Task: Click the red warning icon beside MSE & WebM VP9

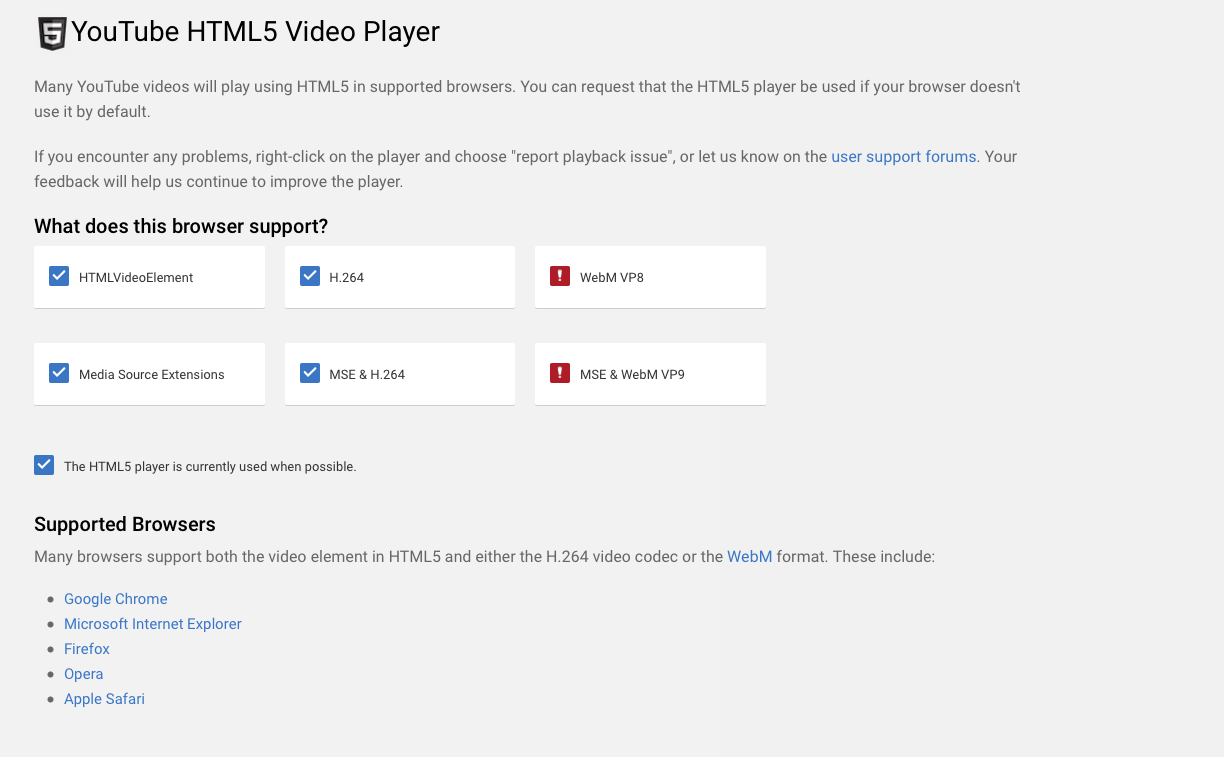Action: point(560,373)
